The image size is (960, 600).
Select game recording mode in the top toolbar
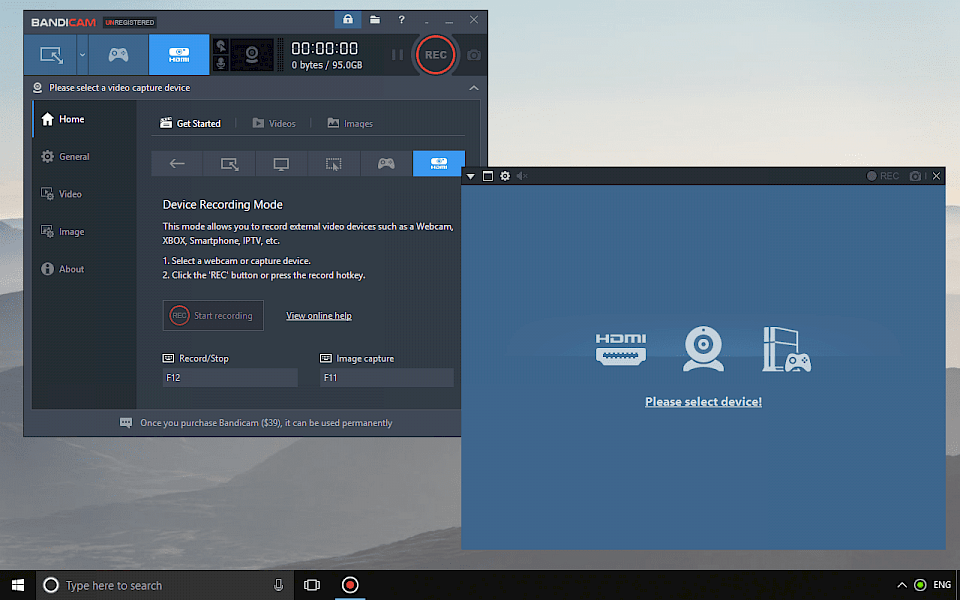tap(118, 55)
